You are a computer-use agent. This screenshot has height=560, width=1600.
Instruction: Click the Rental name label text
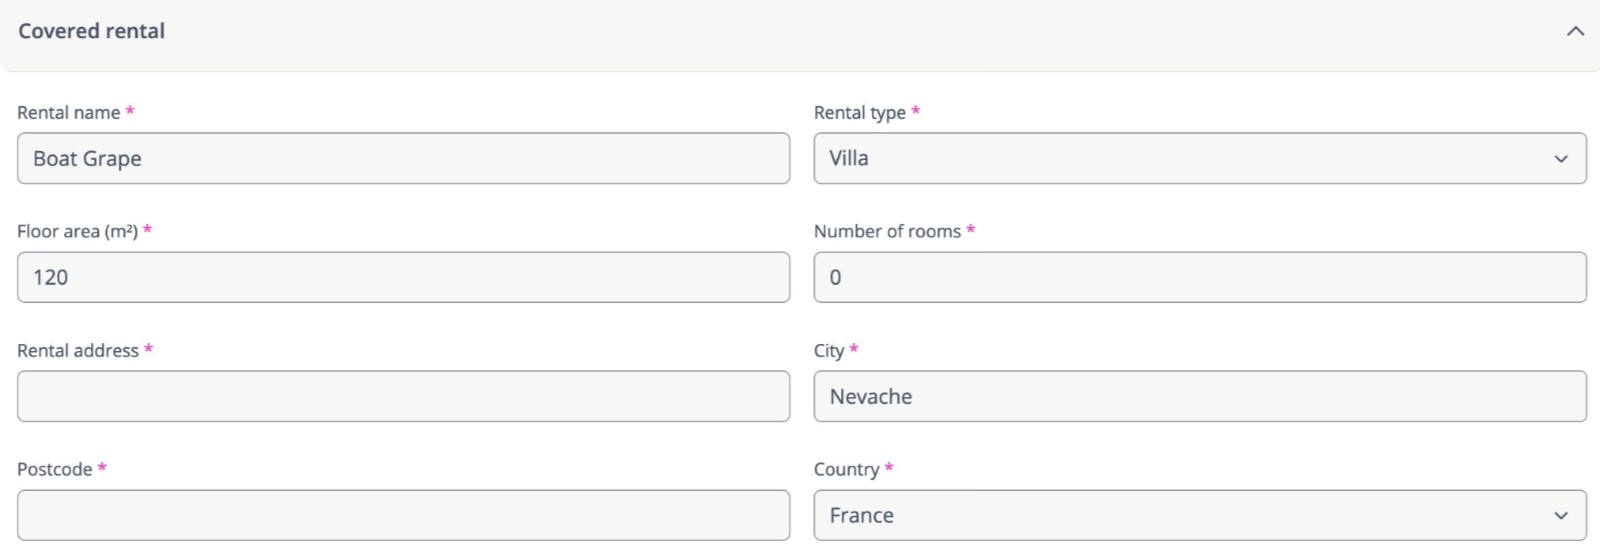(x=68, y=113)
